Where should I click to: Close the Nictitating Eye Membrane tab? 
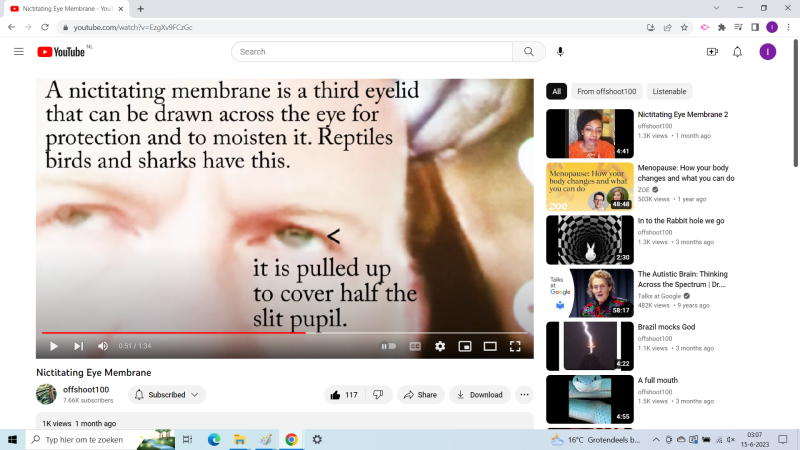point(121,9)
